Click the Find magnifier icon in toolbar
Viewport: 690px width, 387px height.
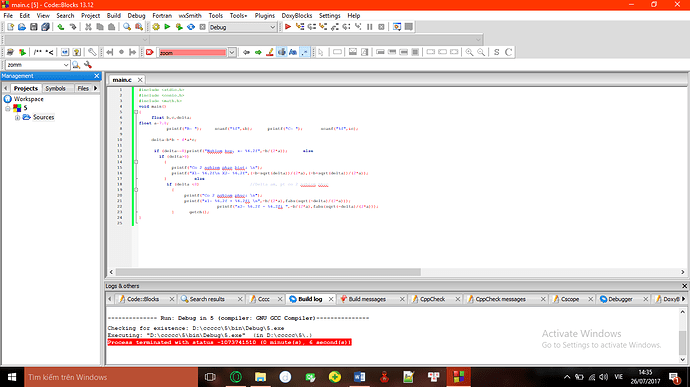pos(127,27)
